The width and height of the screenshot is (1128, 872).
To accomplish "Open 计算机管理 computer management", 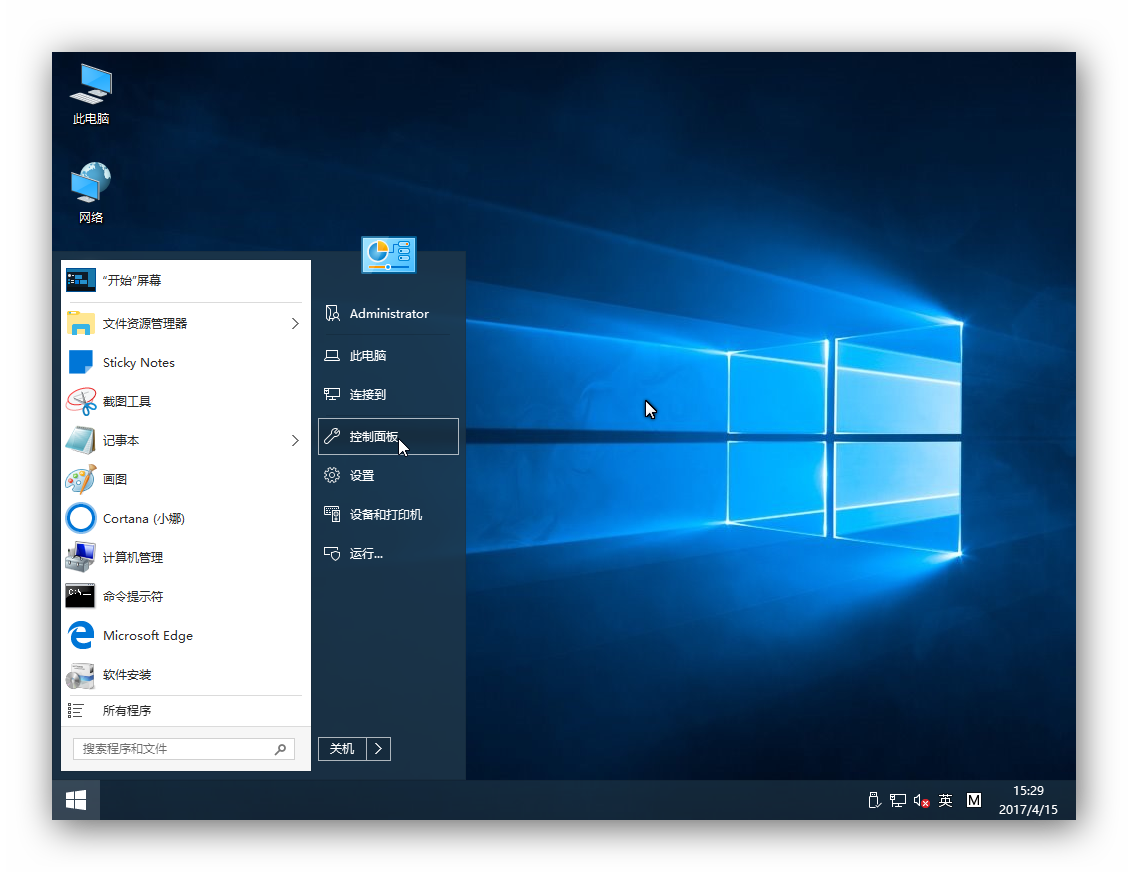I will tap(132, 557).
